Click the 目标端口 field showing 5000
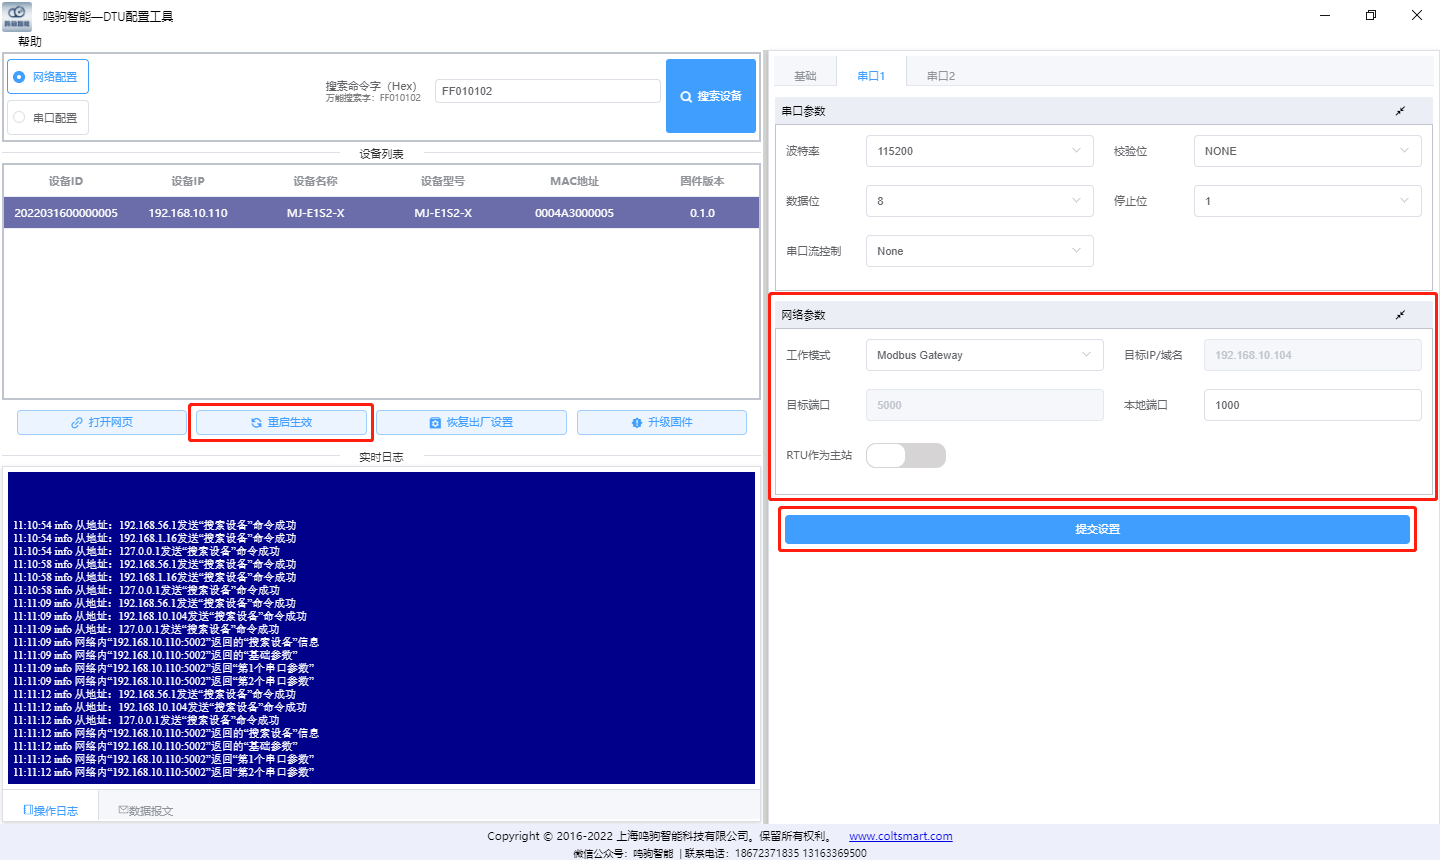The height and width of the screenshot is (860, 1440). coord(985,405)
